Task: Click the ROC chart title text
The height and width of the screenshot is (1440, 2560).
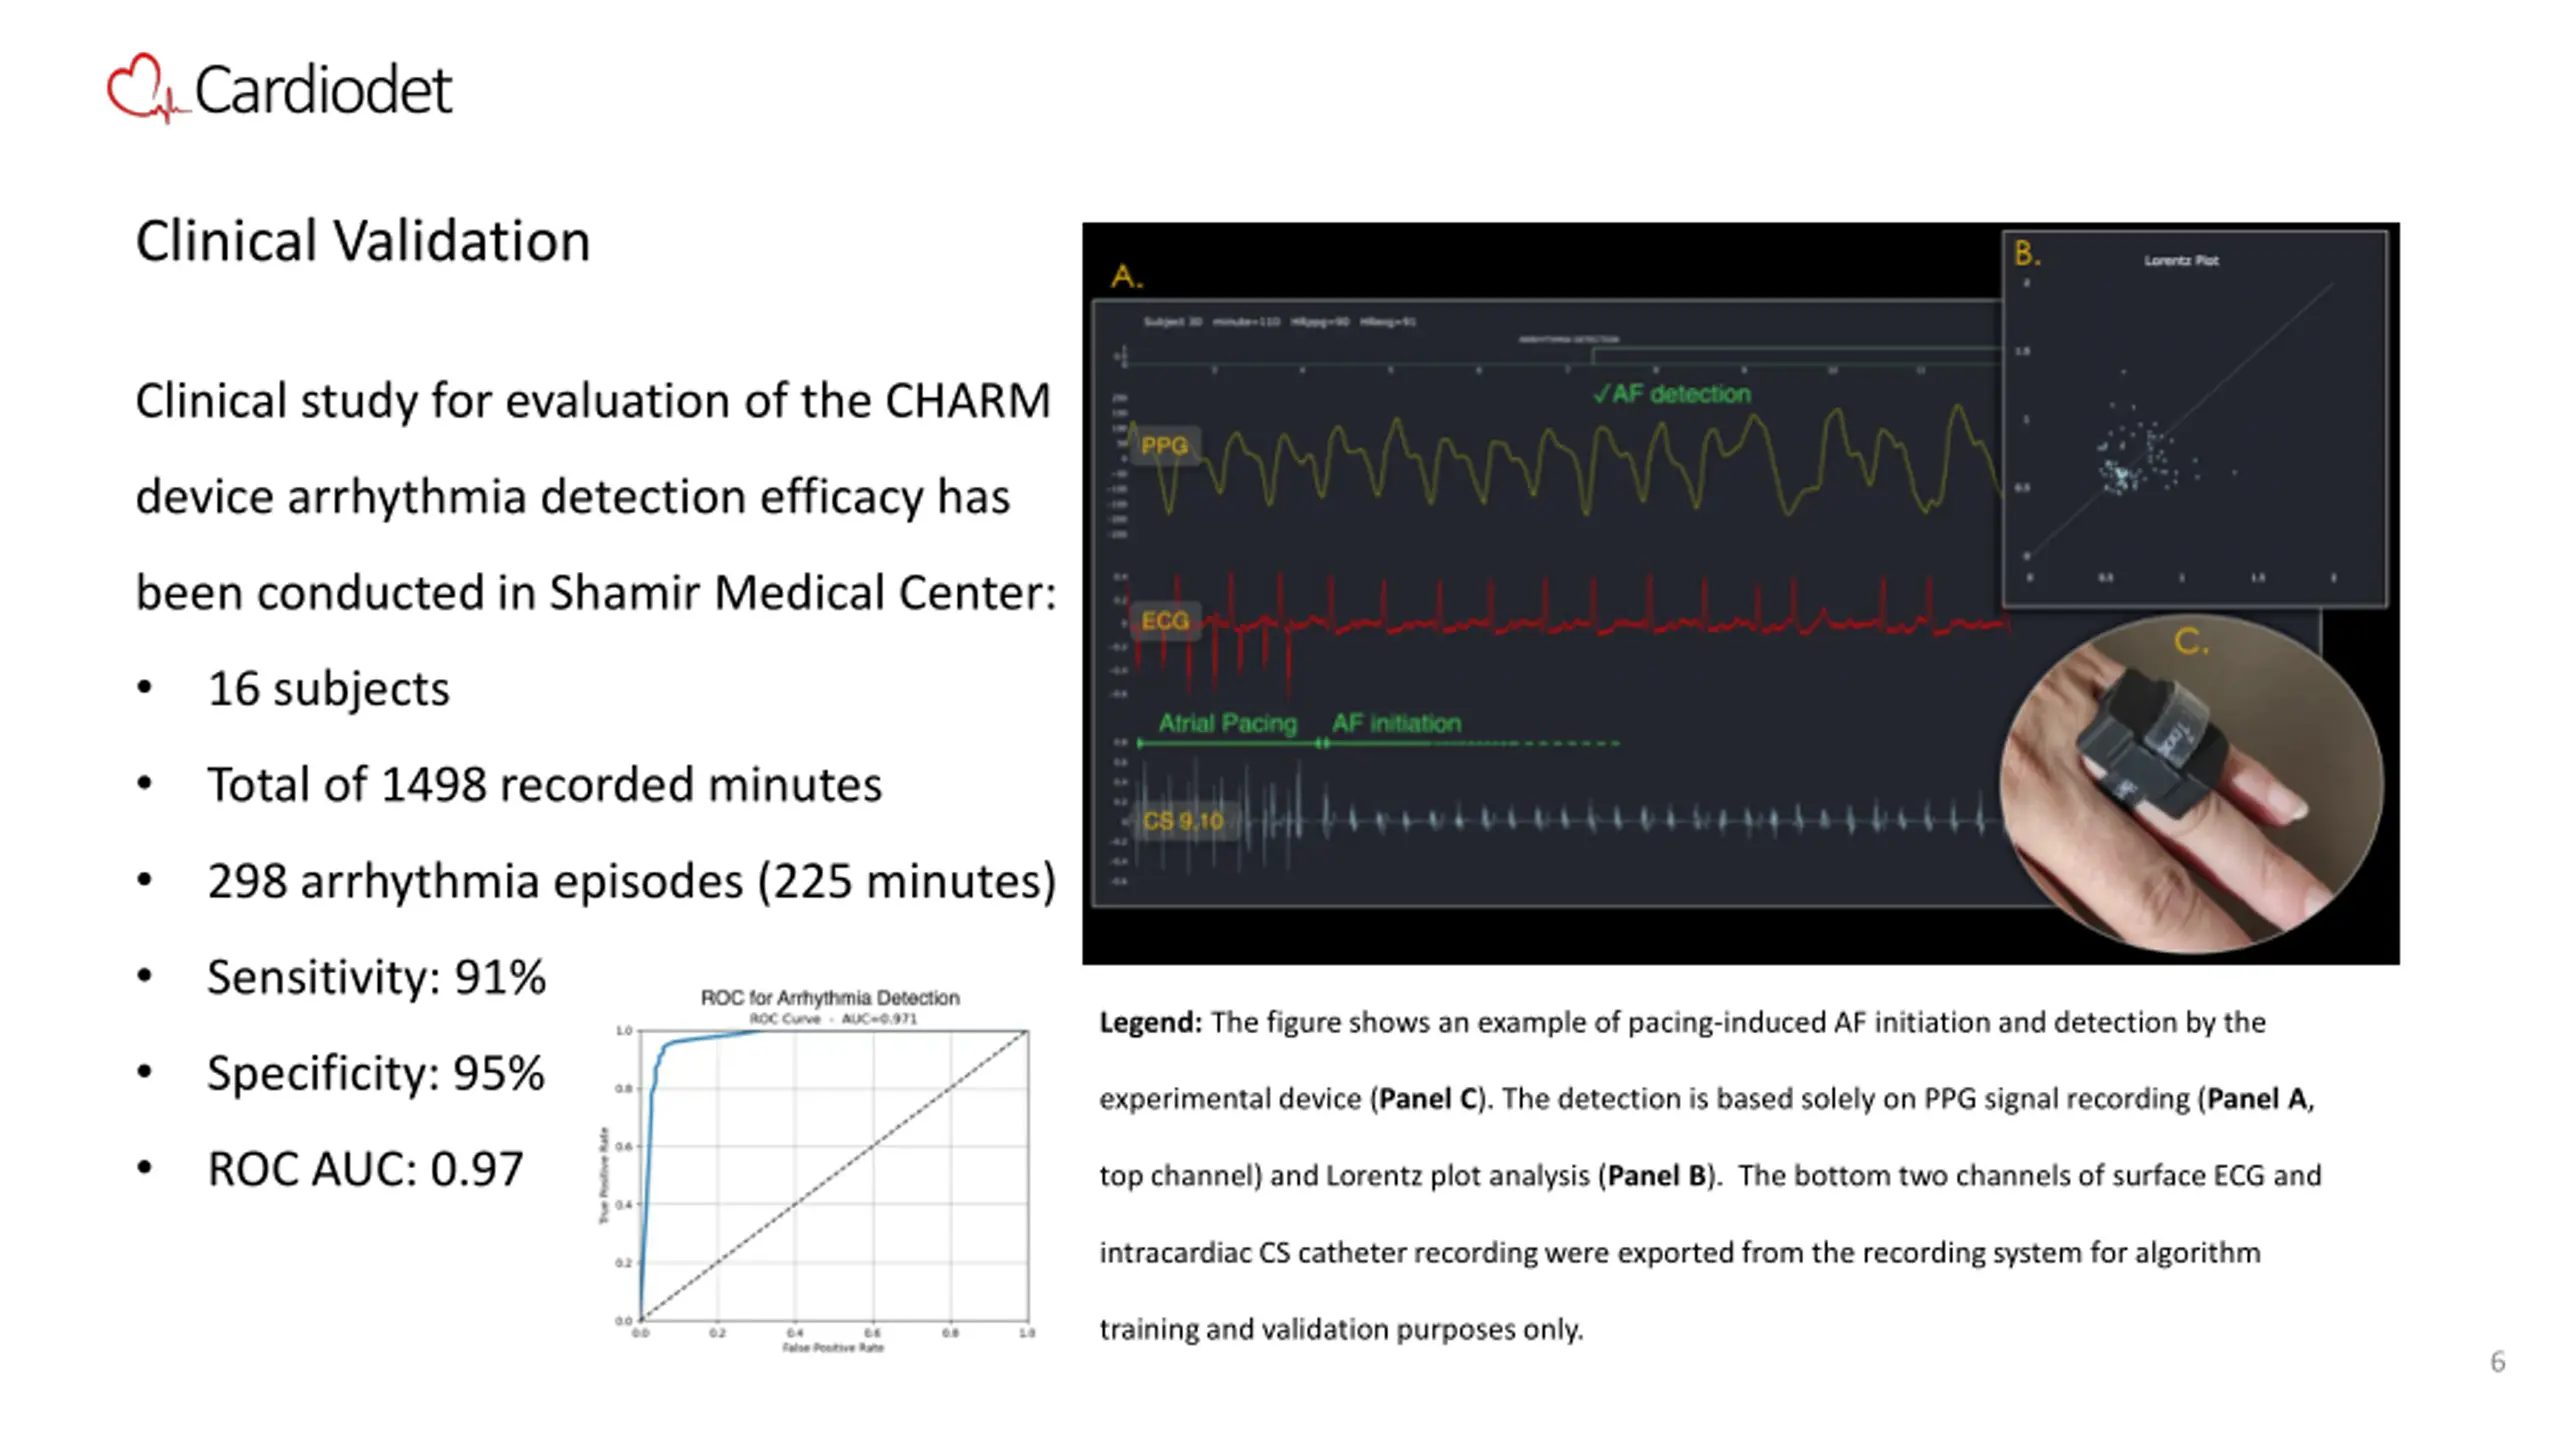Action: click(x=830, y=998)
